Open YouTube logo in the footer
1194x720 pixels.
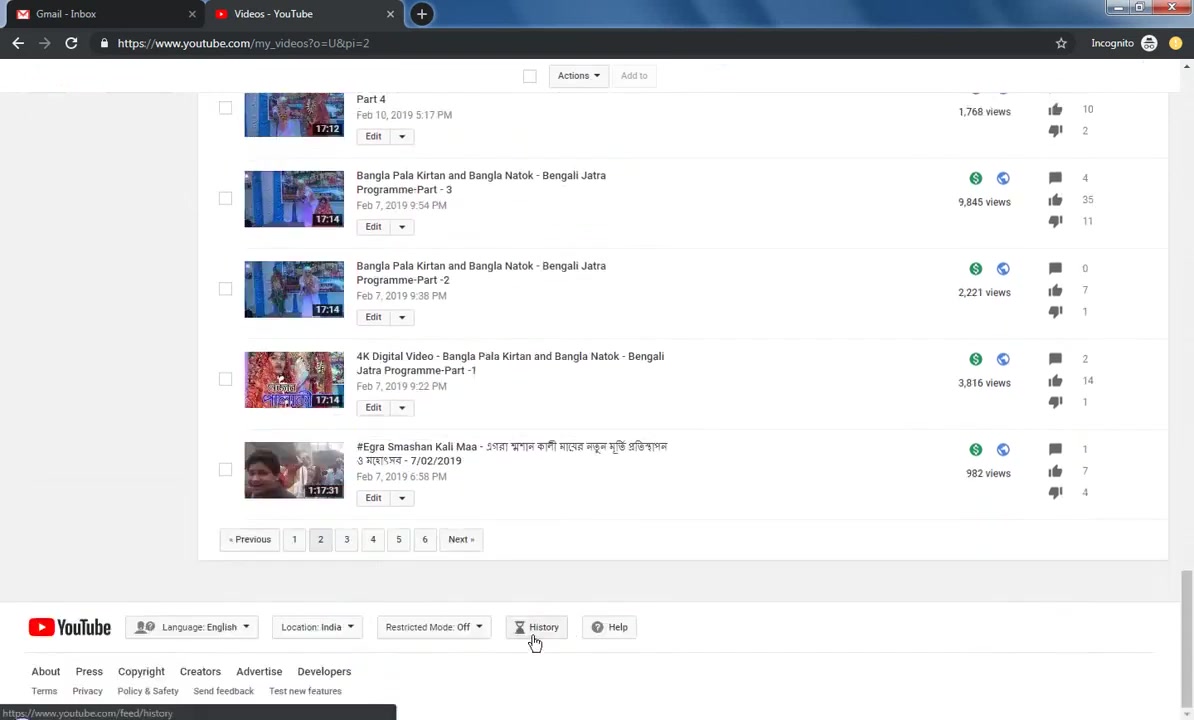tap(69, 627)
